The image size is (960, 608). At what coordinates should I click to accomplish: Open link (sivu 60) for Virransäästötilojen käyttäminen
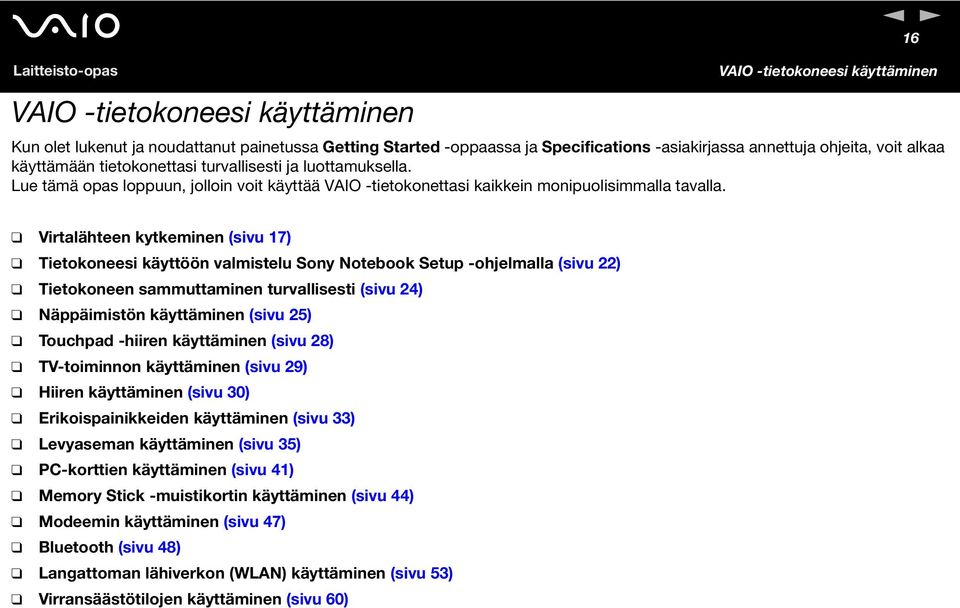(317, 599)
